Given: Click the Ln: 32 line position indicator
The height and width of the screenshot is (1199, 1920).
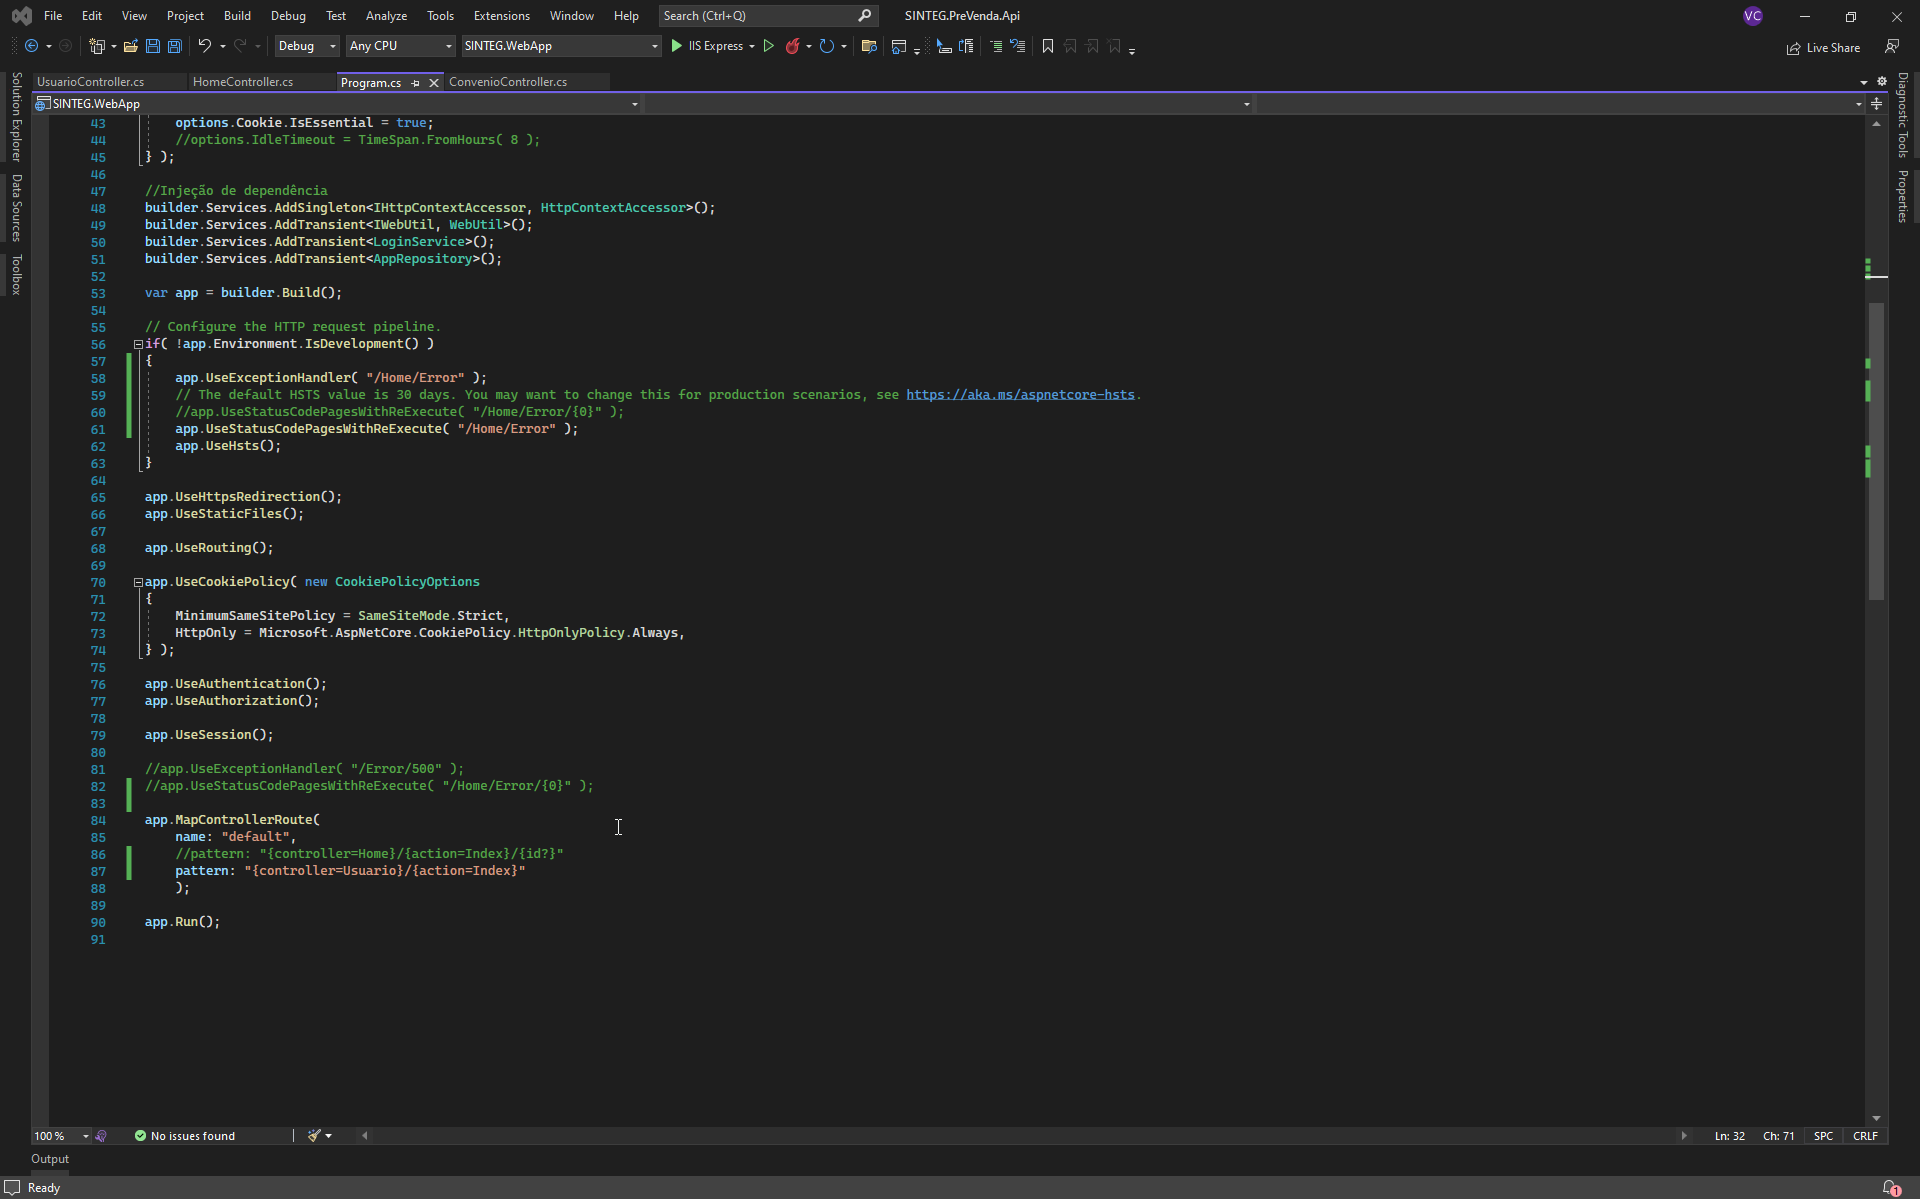Looking at the screenshot, I should [1729, 1136].
